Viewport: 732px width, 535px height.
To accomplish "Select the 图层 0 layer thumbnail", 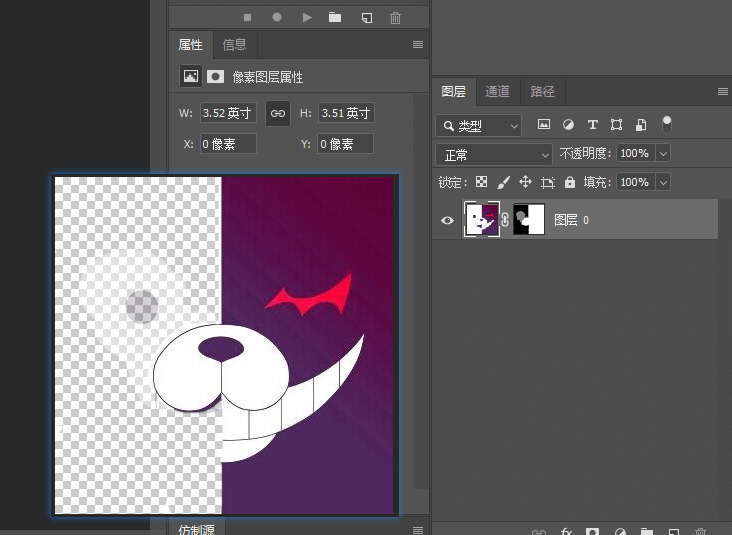I will (x=482, y=219).
